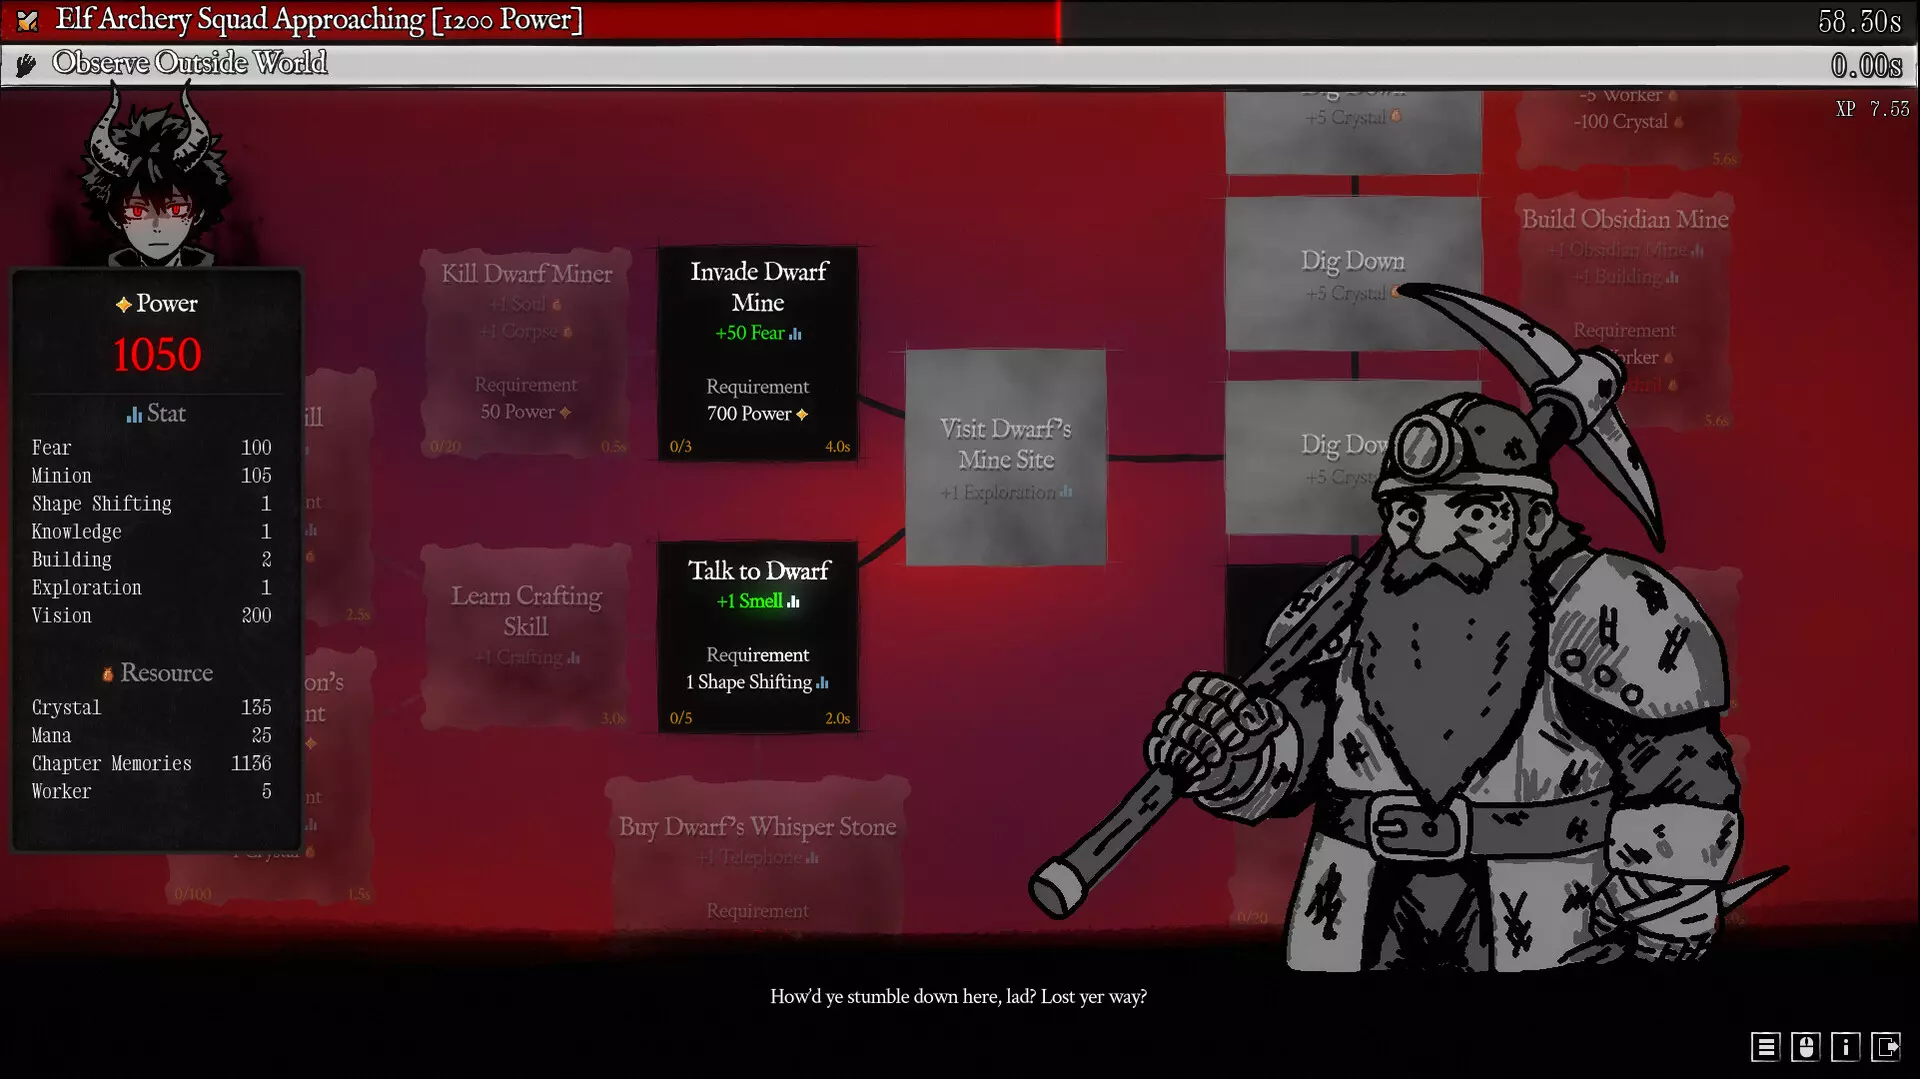Viewport: 1920px width, 1079px height.
Task: Click the 0/5 counter on Talk to Dwarf
Action: (x=681, y=719)
